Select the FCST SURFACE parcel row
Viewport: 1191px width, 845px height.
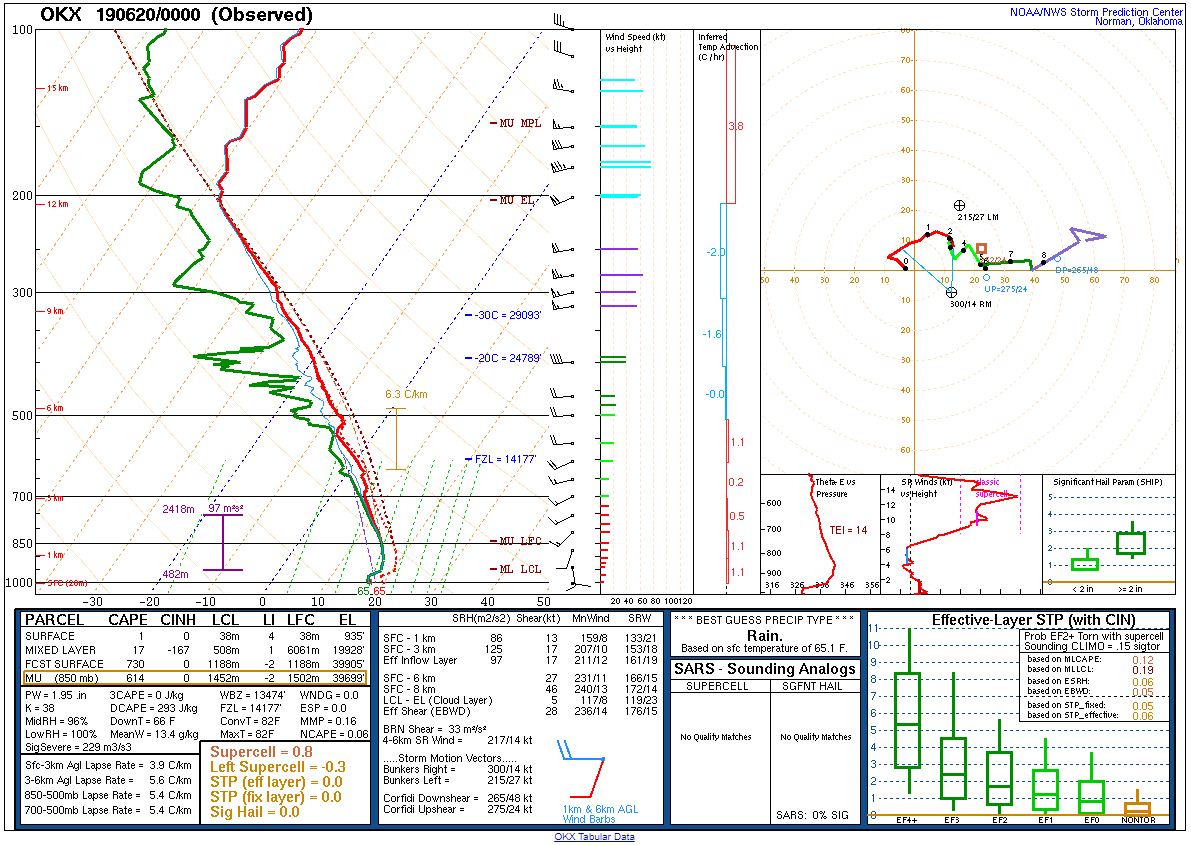click(194, 664)
